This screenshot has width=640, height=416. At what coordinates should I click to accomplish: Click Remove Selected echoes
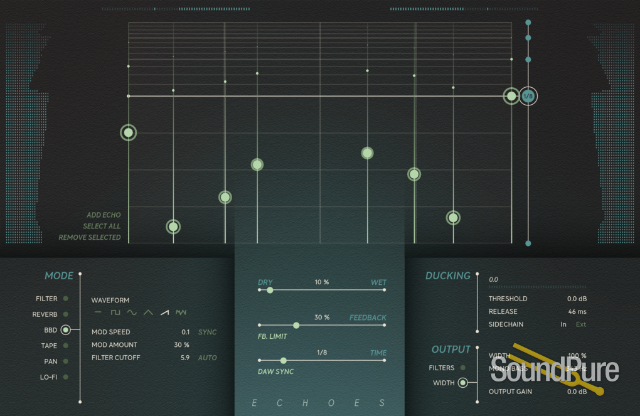point(91,237)
